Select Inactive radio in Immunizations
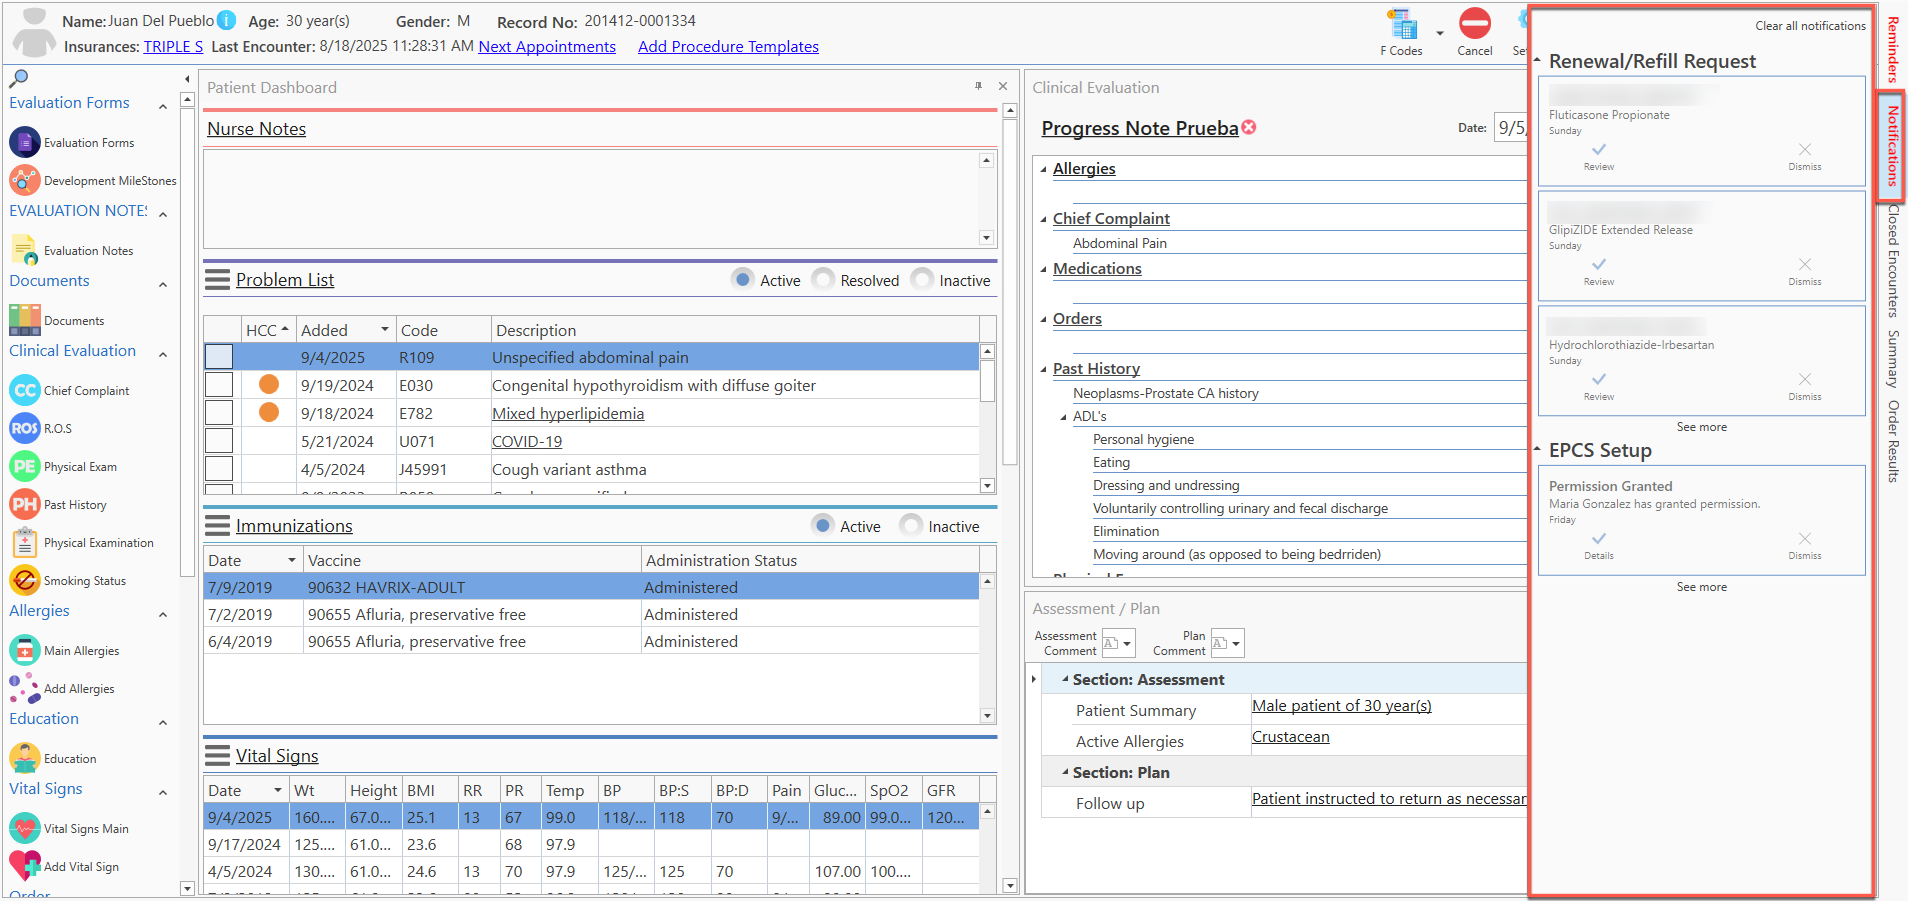1908x901 pixels. pos(911,525)
